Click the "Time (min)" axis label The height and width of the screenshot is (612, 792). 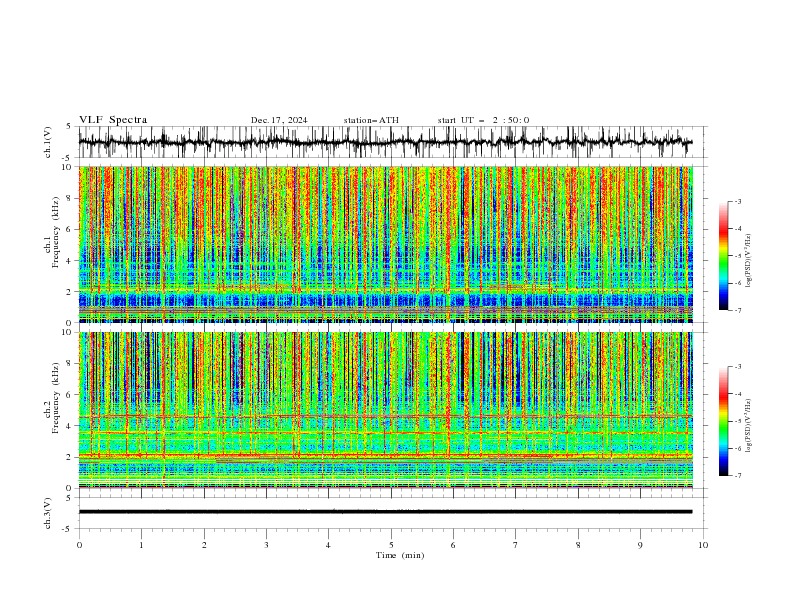point(400,555)
